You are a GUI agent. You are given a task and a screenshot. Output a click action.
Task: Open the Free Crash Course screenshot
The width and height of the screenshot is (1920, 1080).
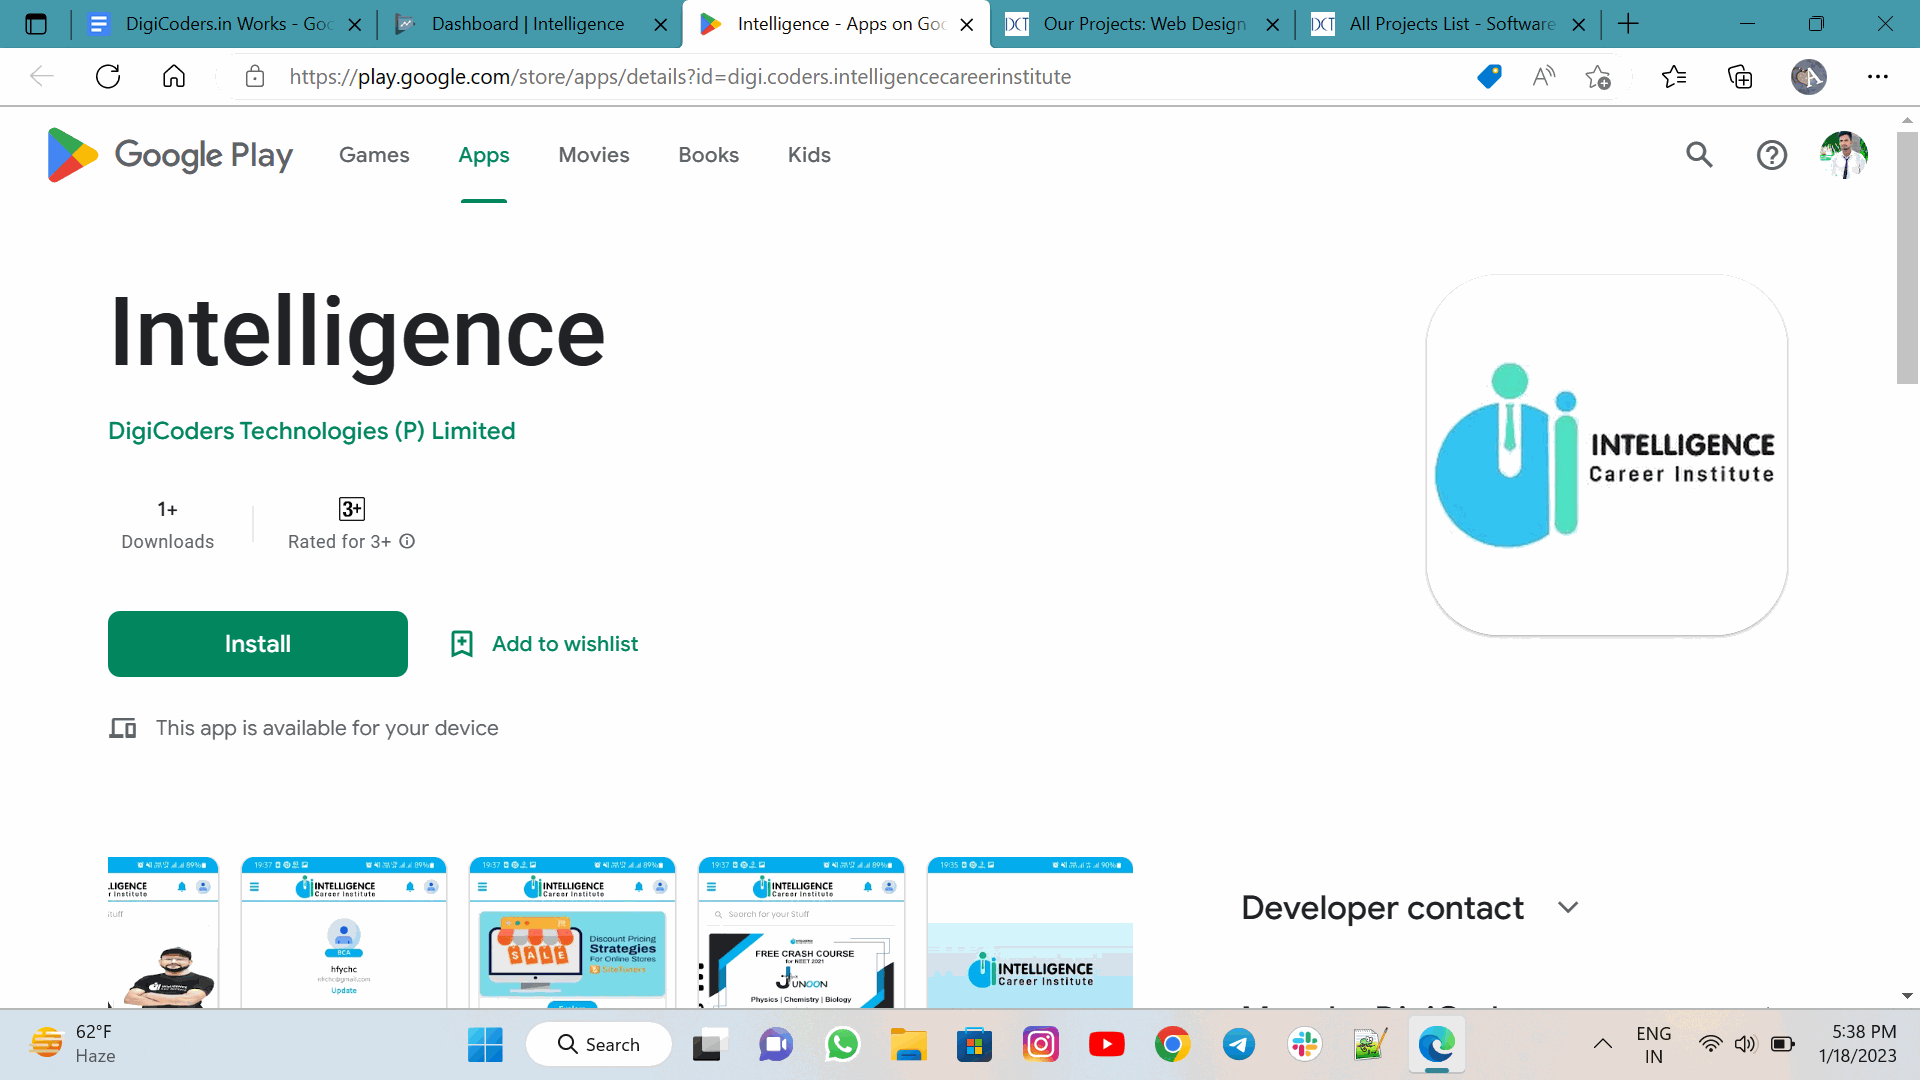click(801, 932)
